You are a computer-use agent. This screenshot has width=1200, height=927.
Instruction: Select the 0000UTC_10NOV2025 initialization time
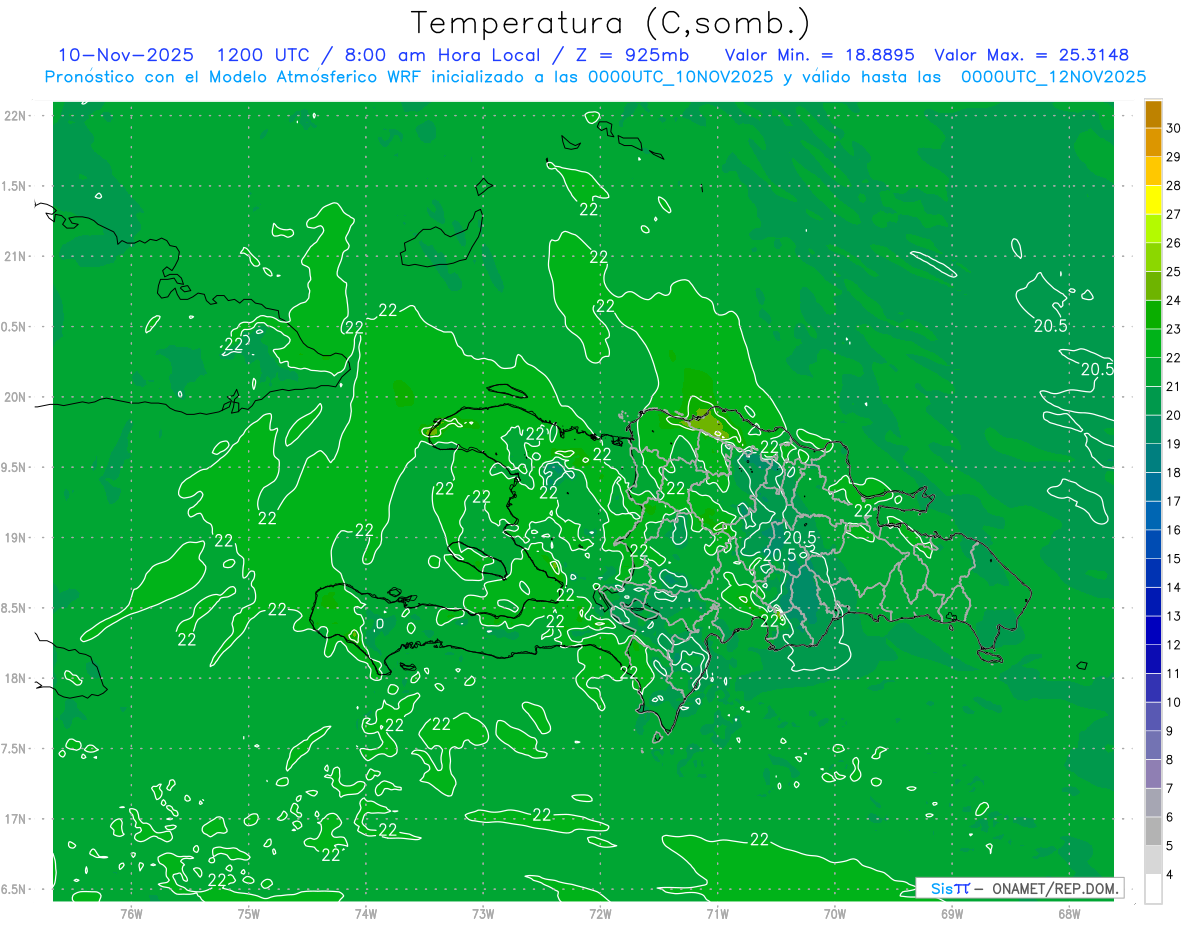click(681, 77)
